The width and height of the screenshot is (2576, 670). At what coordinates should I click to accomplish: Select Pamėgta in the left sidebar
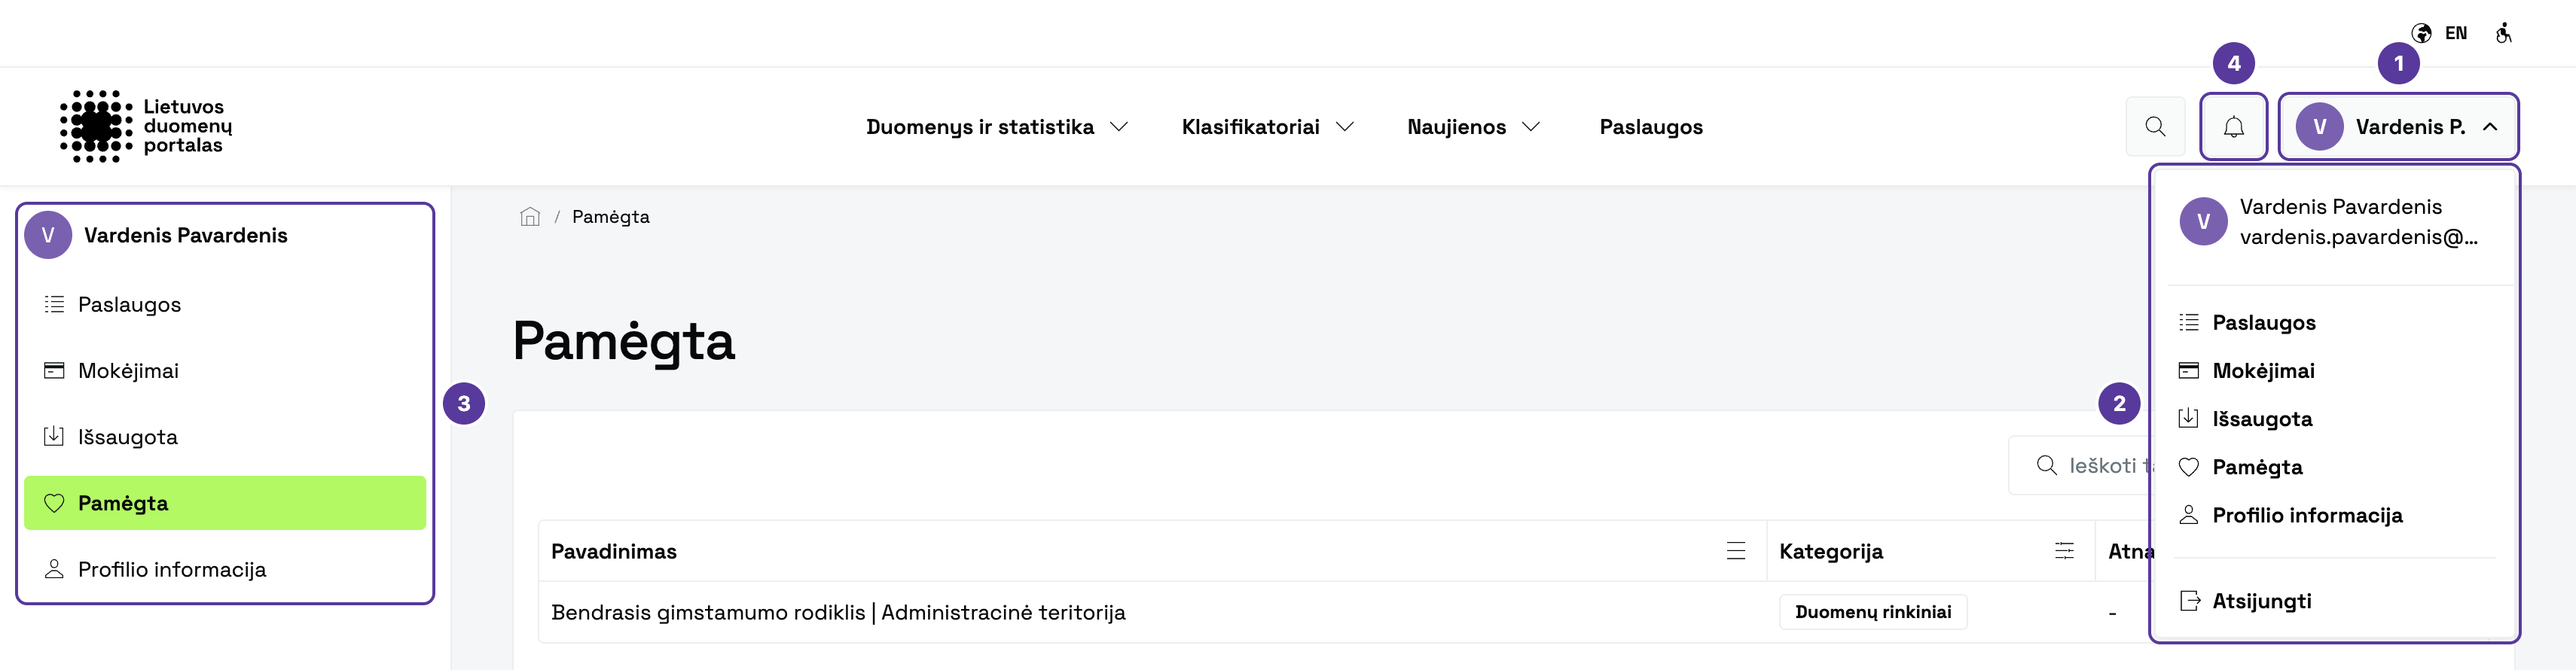point(225,503)
